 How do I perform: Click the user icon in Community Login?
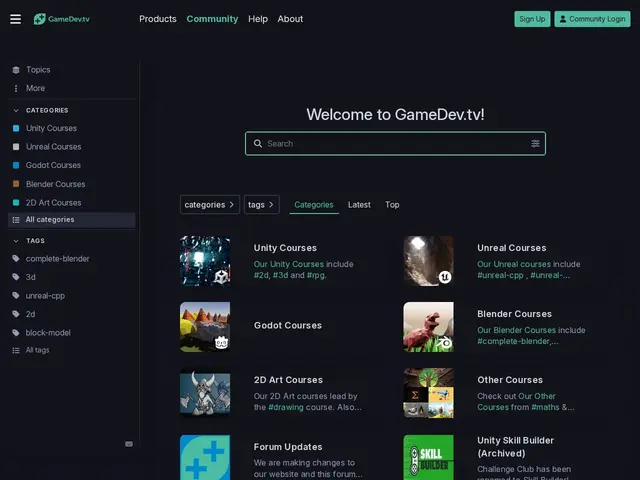click(x=563, y=19)
